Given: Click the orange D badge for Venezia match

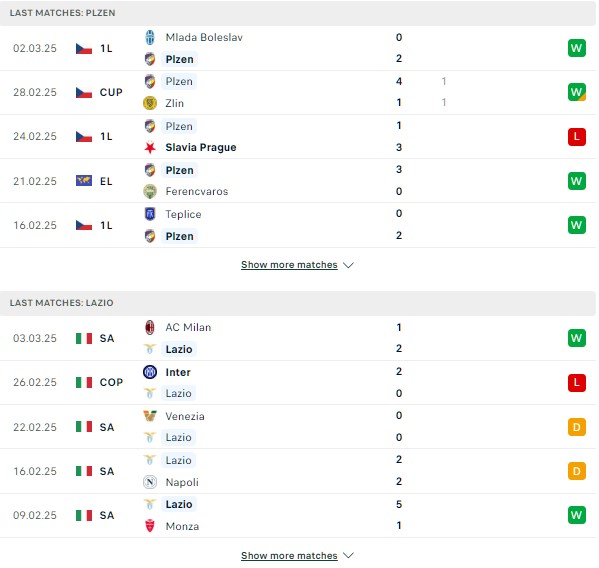Looking at the screenshot, I should tap(576, 427).
